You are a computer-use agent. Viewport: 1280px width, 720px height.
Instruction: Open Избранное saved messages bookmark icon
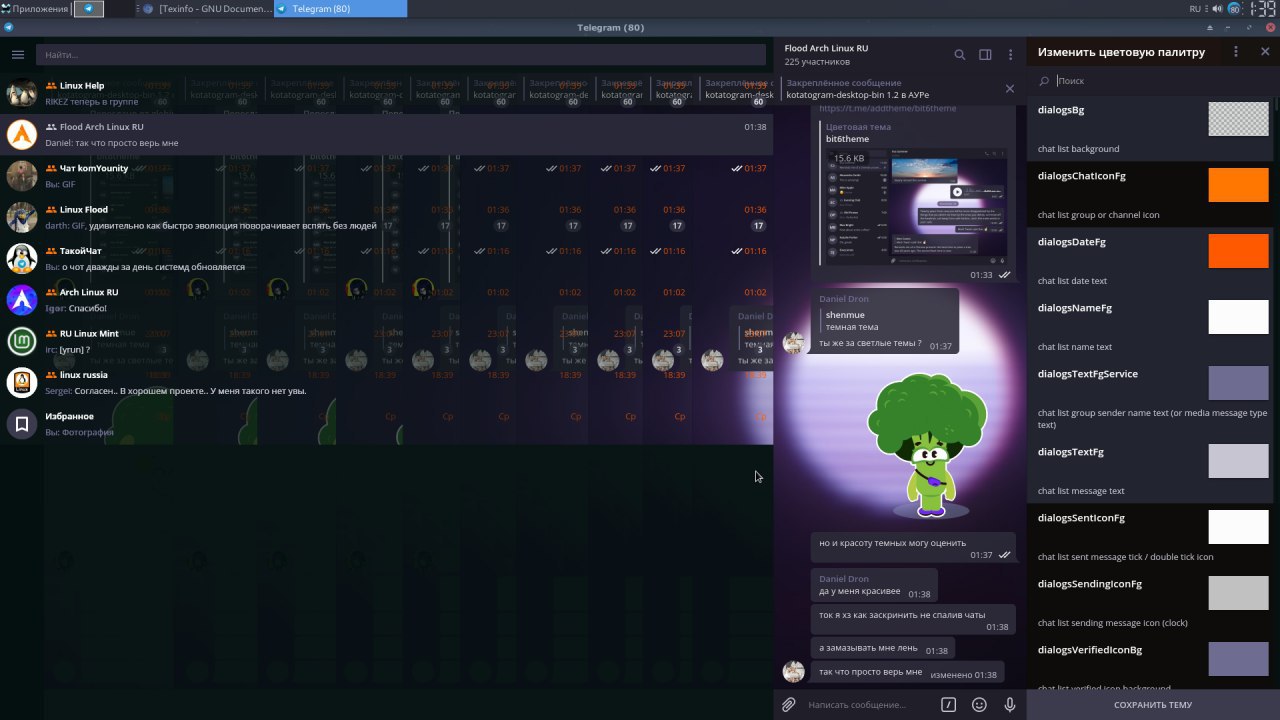tap(22, 424)
